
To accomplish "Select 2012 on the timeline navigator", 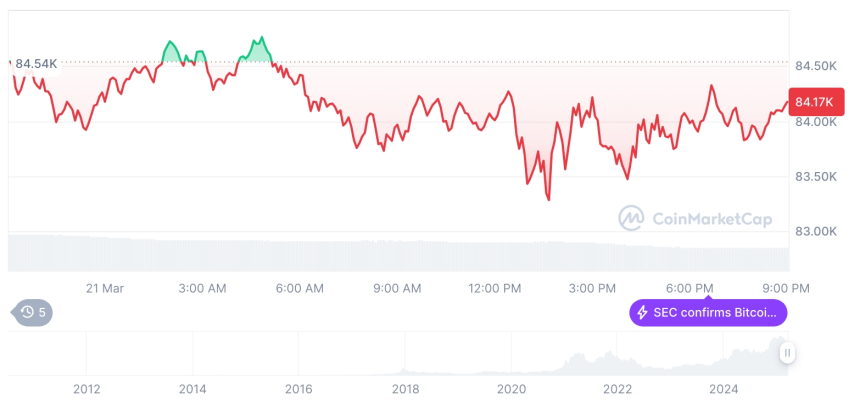I will coord(86,388).
